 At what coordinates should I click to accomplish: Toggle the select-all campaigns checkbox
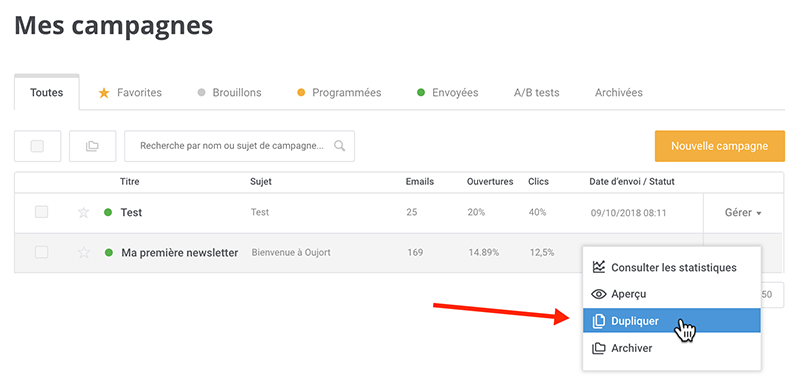[37, 146]
